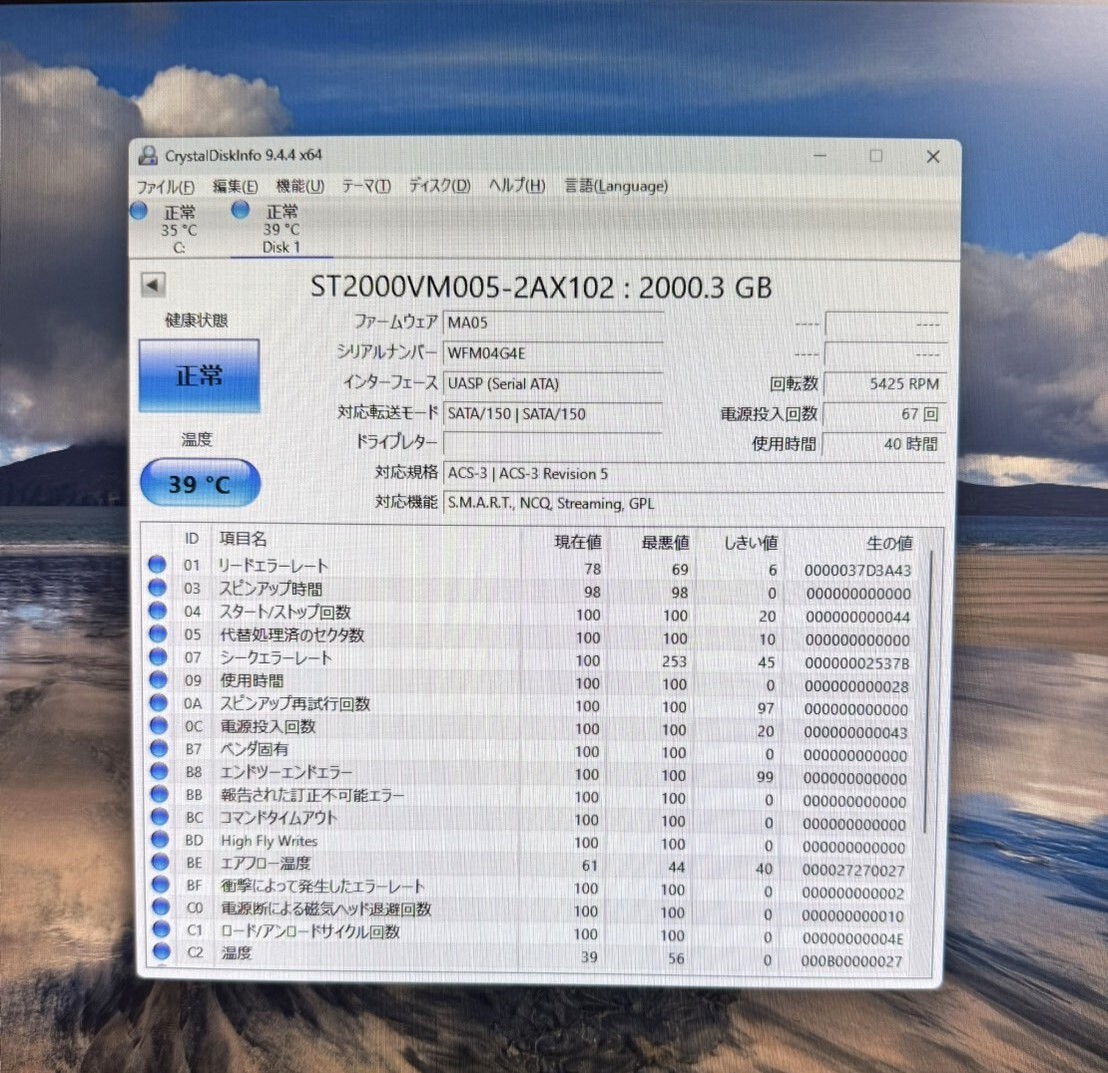Screen dimensions: 1108x1073
Task: Open the 言語(Language) menu
Action: (616, 186)
